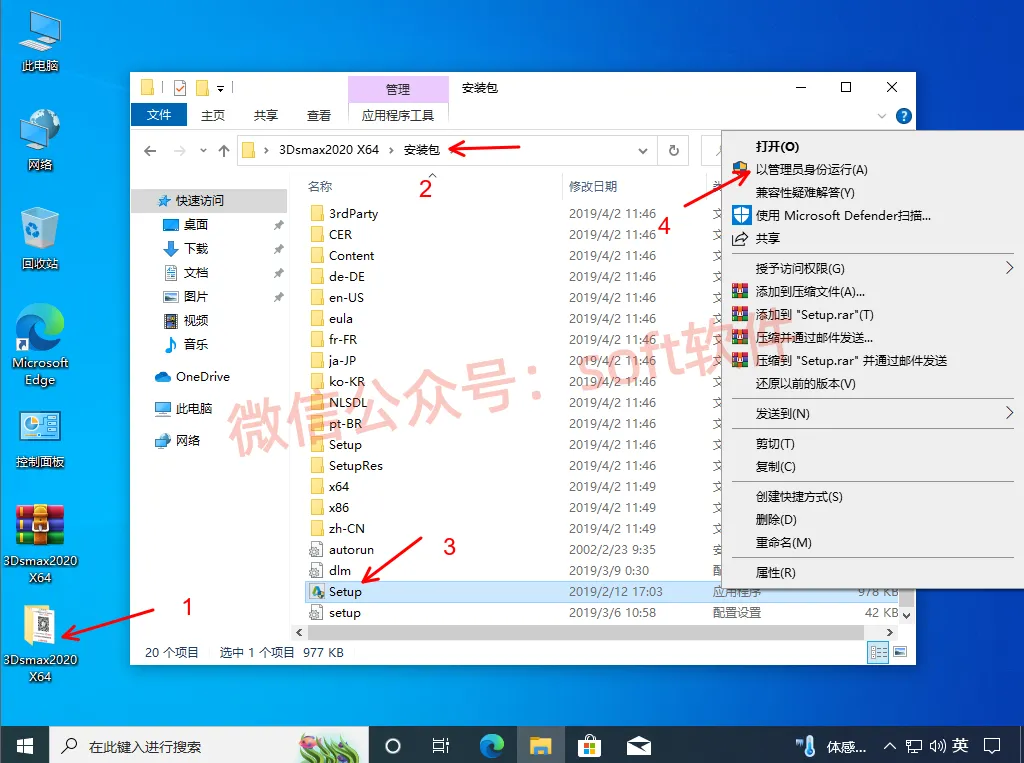Image resolution: width=1024 pixels, height=763 pixels.
Task: Open the 共享 ribbon tab
Action: pyautogui.click(x=266, y=116)
